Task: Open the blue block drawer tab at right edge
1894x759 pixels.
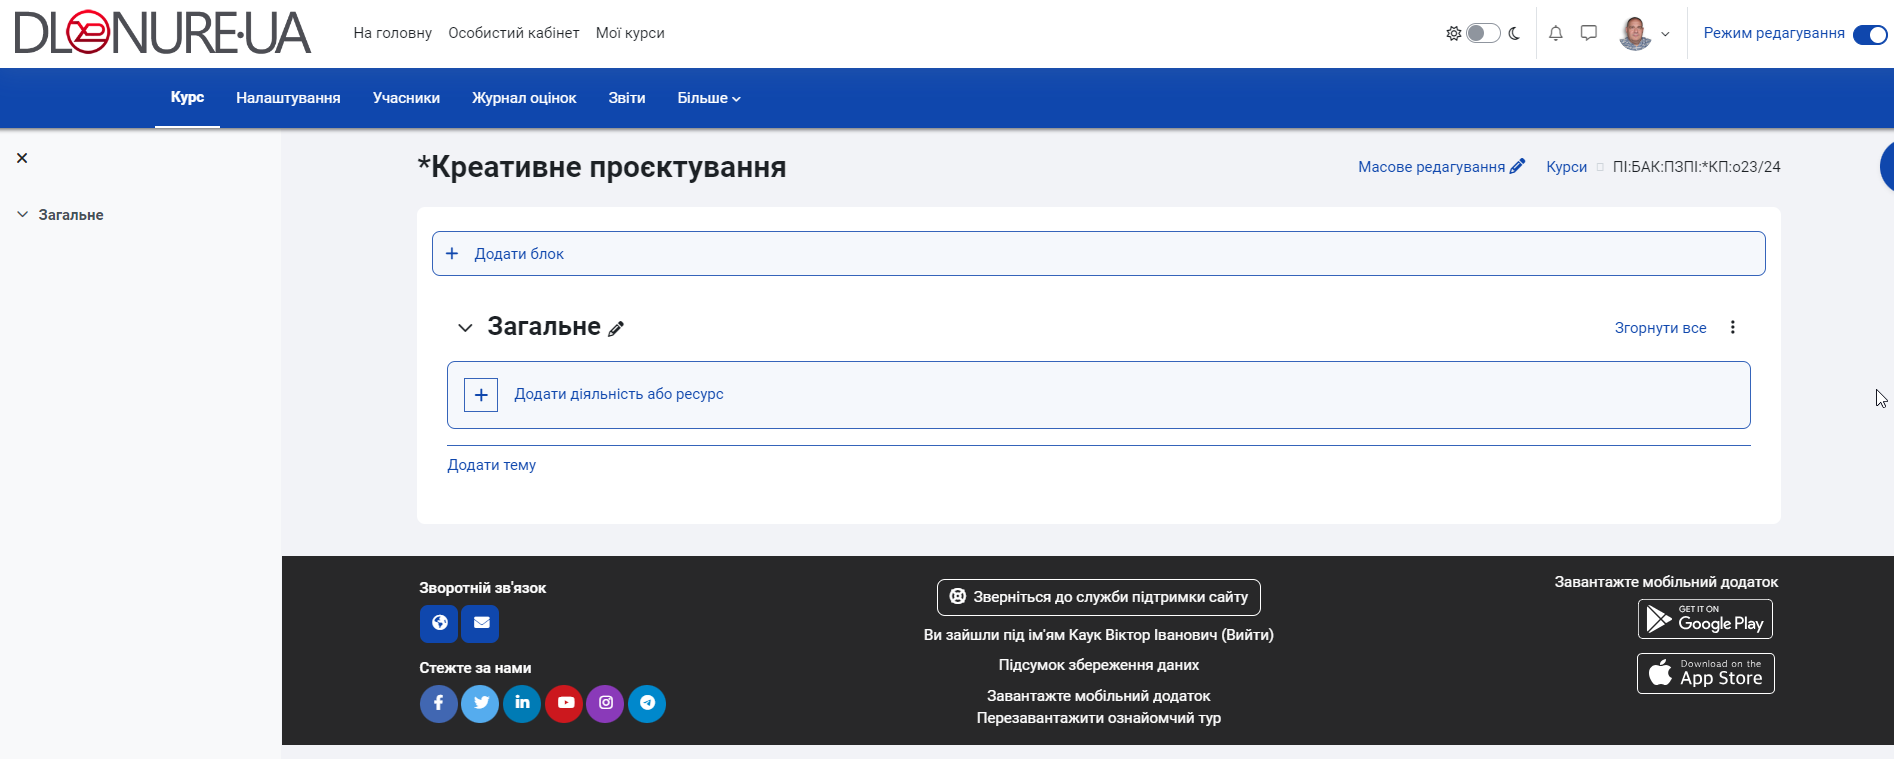Action: (1886, 166)
